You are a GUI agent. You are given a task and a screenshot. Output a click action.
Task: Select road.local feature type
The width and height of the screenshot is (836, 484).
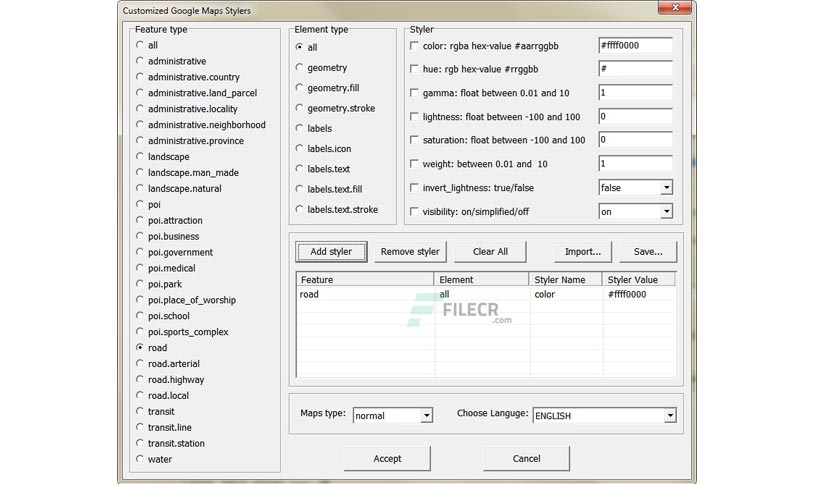tap(140, 395)
